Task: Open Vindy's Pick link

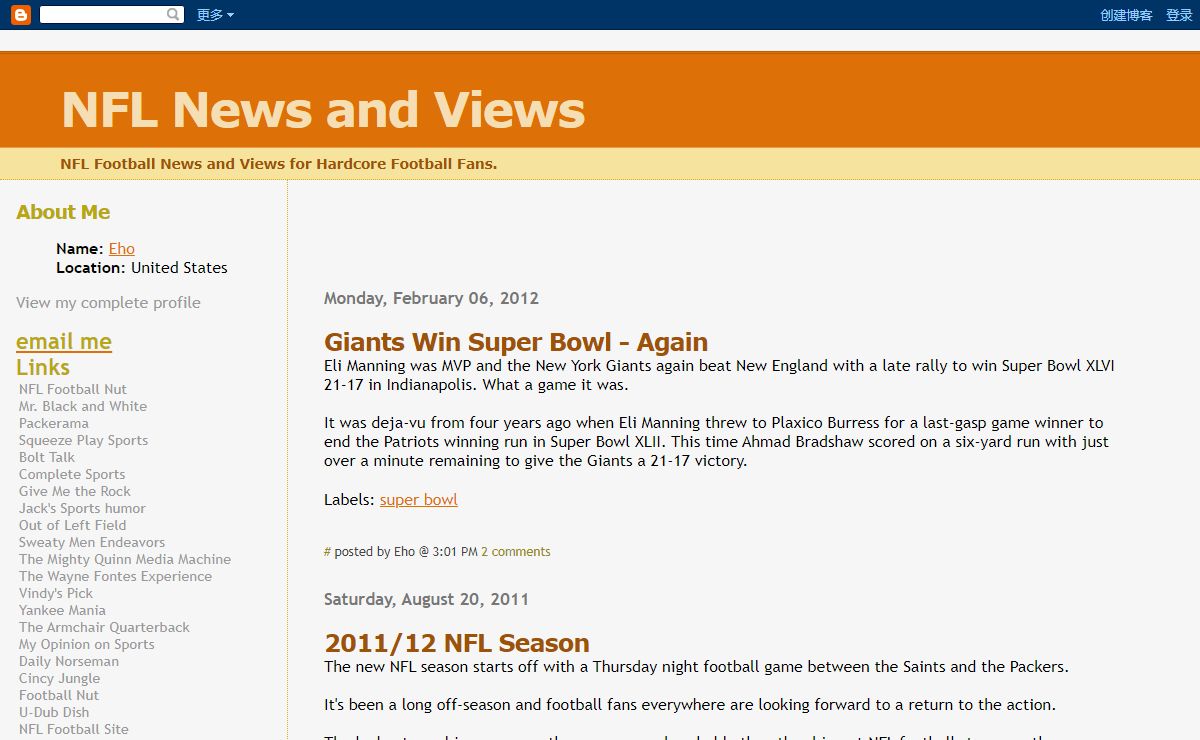Action: pos(56,593)
